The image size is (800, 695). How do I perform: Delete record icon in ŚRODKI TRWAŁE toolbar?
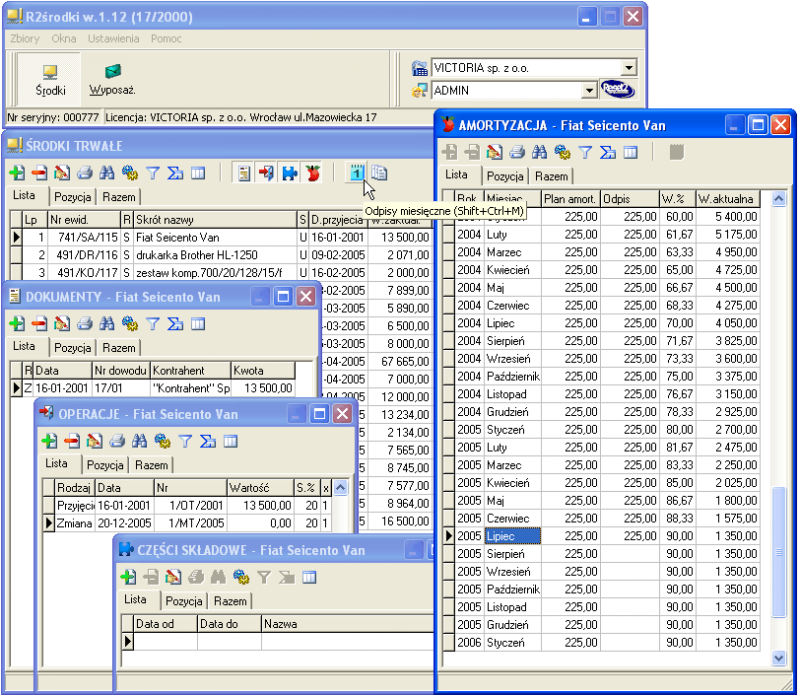[39, 173]
